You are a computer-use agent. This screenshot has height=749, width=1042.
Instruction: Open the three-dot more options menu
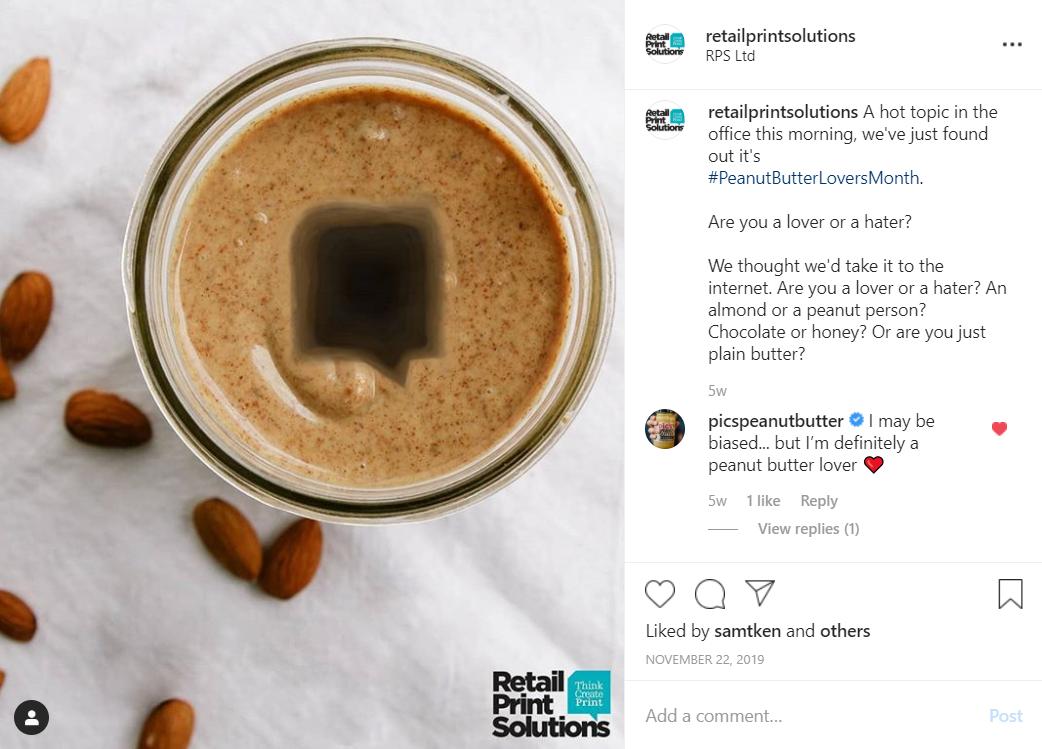(1012, 45)
